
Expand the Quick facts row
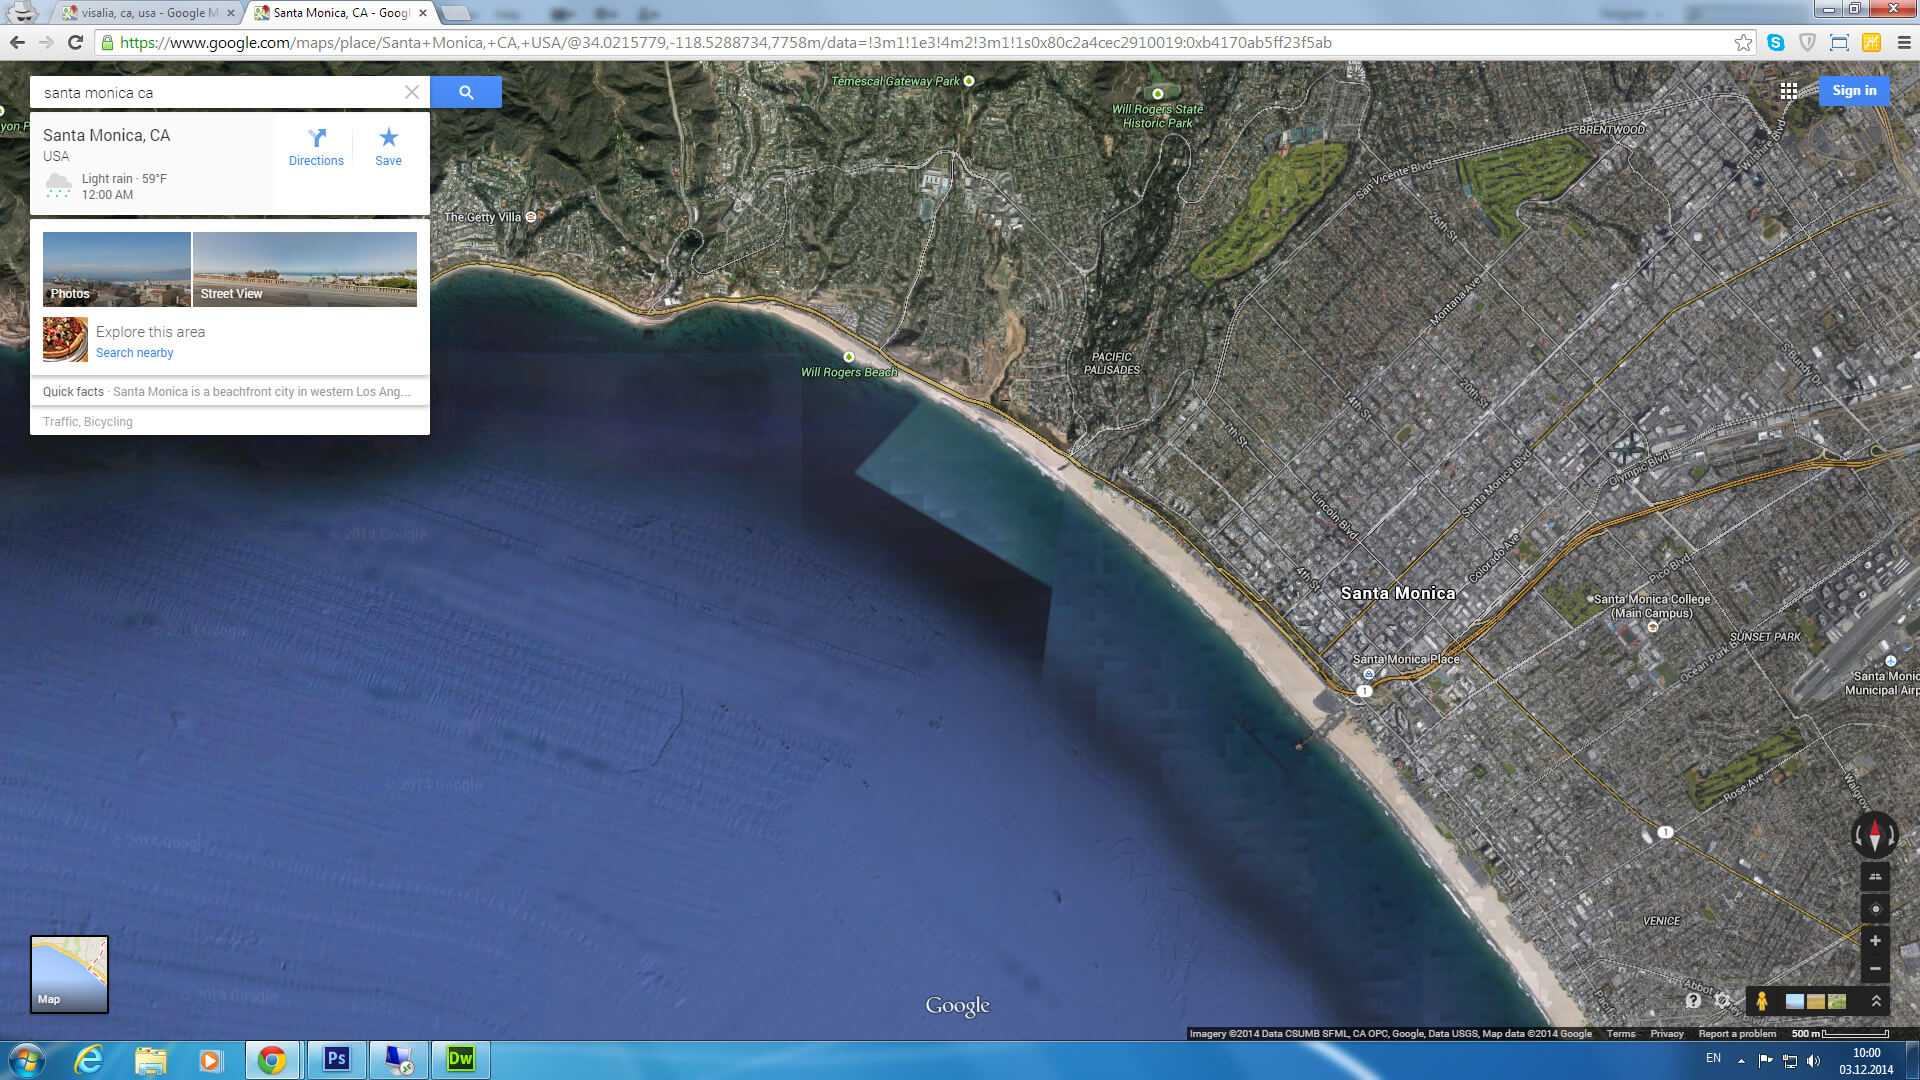tap(229, 392)
